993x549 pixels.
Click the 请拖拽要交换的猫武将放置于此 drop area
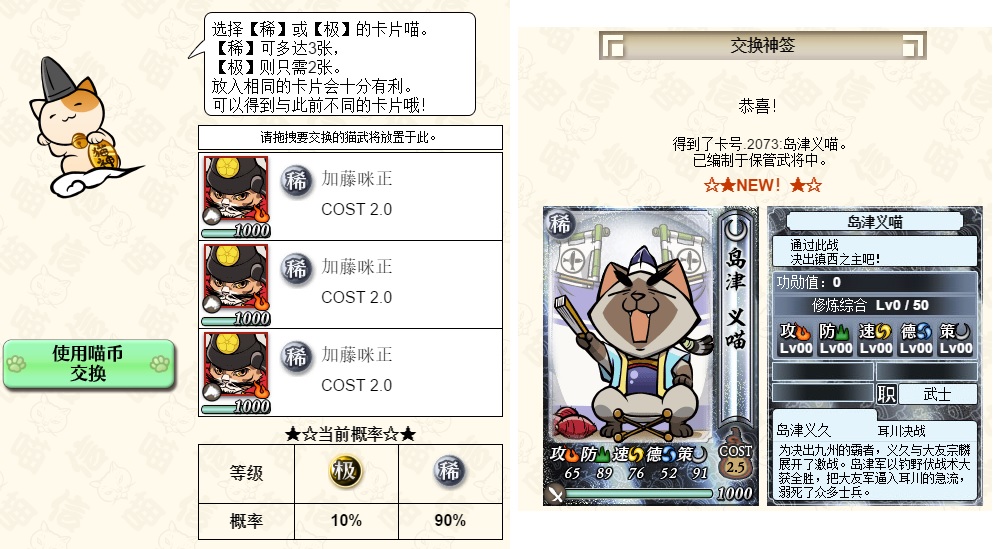click(350, 137)
